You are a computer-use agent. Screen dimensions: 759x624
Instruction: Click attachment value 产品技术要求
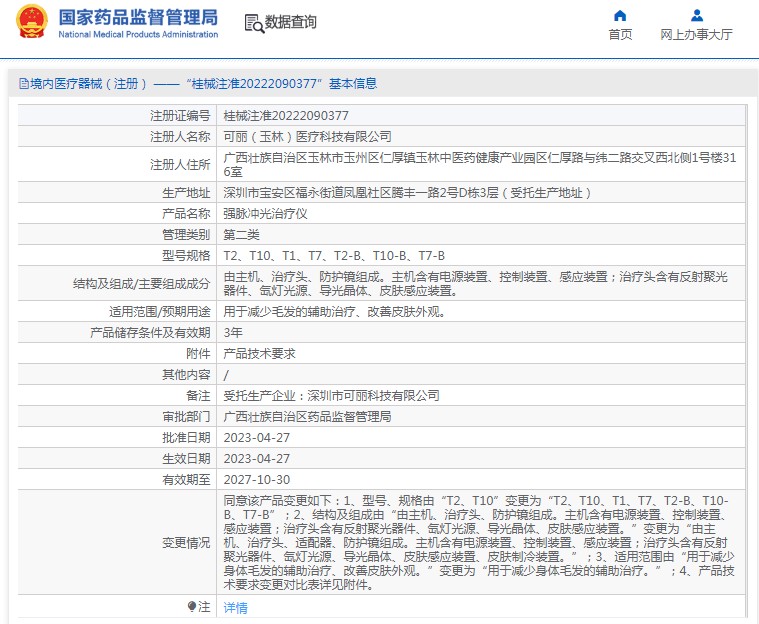click(x=259, y=353)
